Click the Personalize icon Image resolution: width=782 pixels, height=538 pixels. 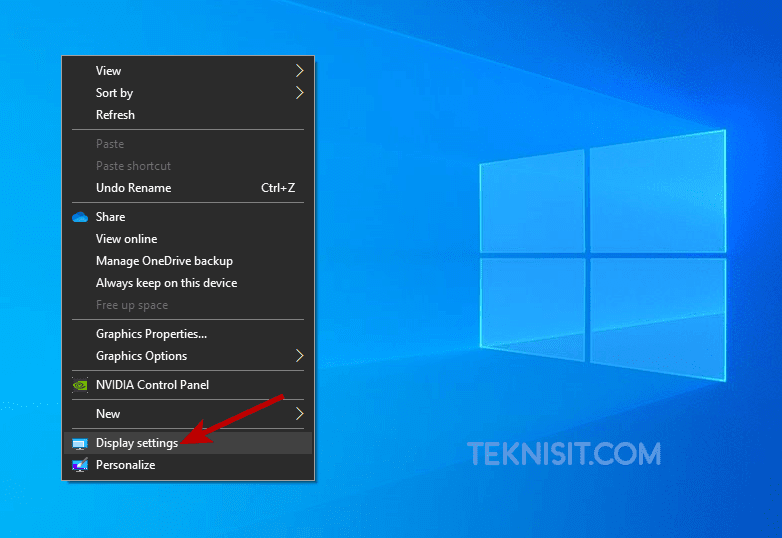tap(80, 465)
